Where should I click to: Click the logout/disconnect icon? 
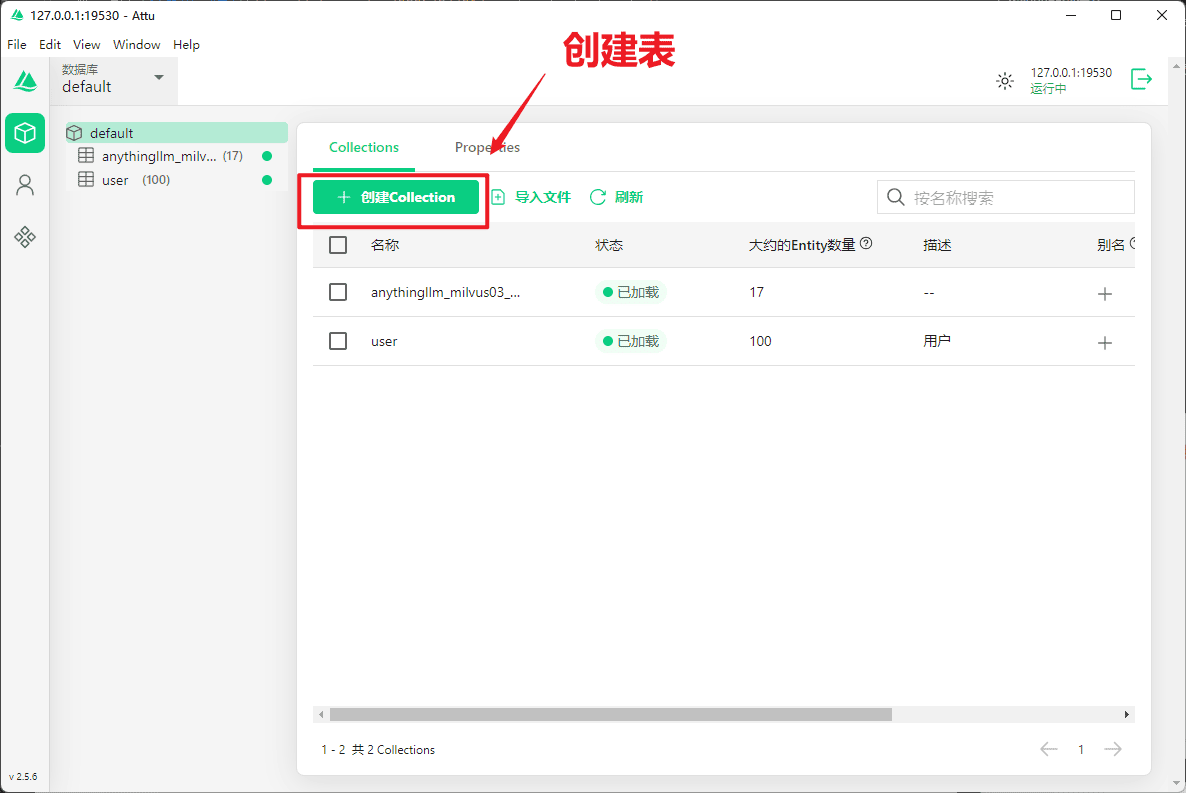coord(1141,80)
